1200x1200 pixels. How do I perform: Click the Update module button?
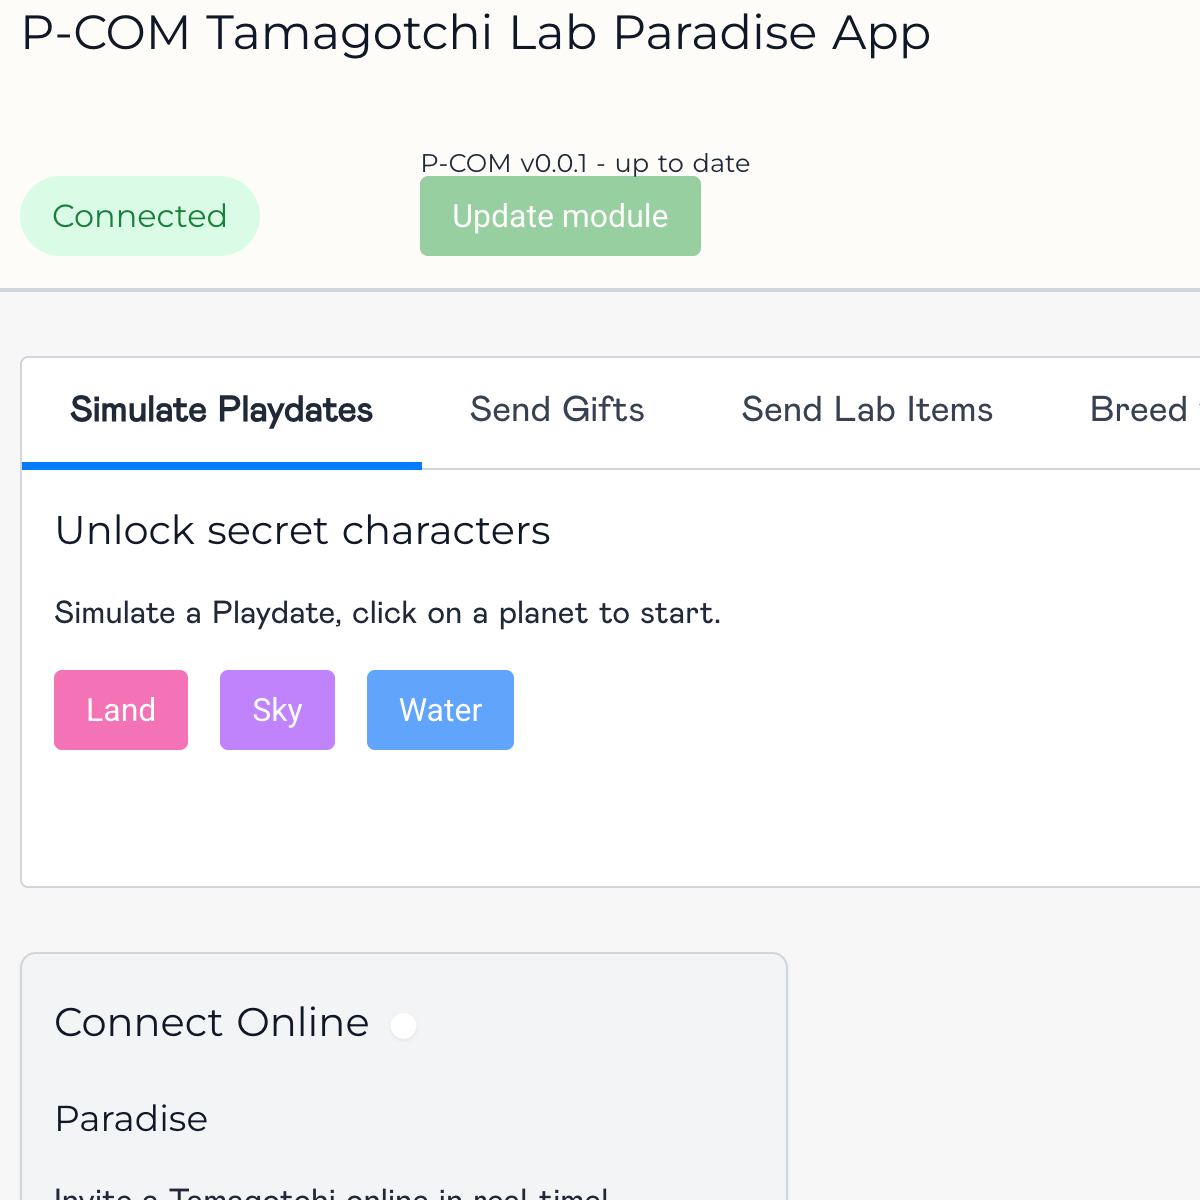tap(560, 216)
